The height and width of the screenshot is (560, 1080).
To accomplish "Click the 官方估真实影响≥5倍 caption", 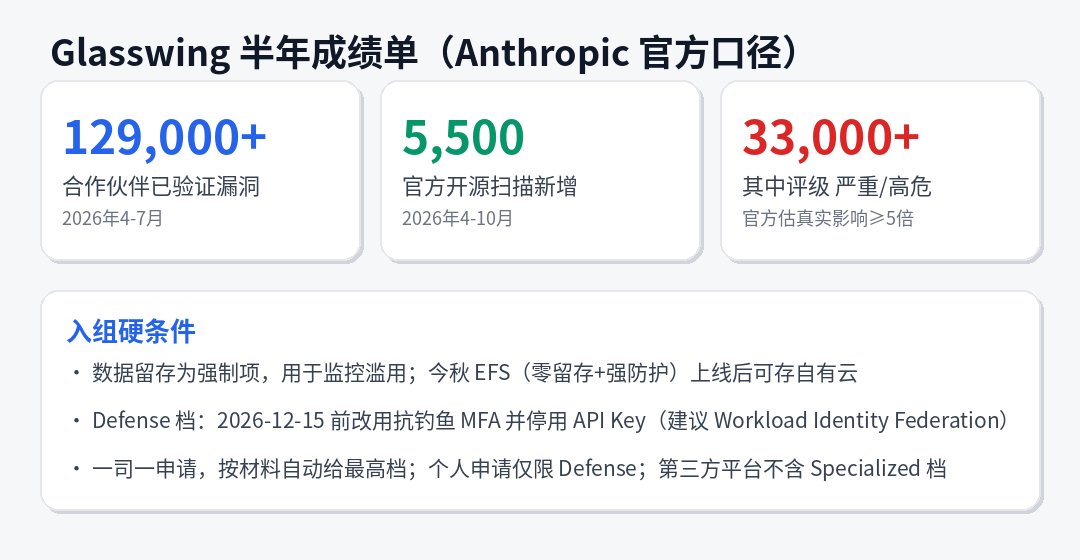I will click(828, 218).
